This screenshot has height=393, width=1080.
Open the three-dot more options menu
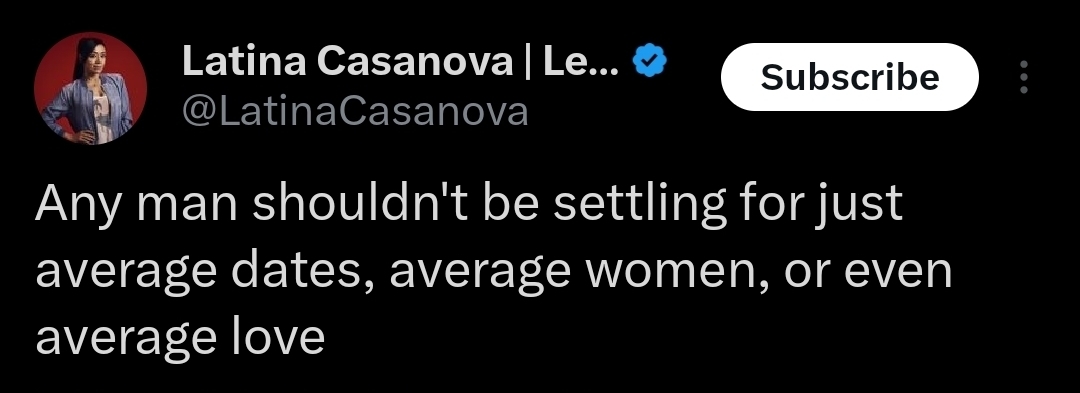(x=1024, y=76)
